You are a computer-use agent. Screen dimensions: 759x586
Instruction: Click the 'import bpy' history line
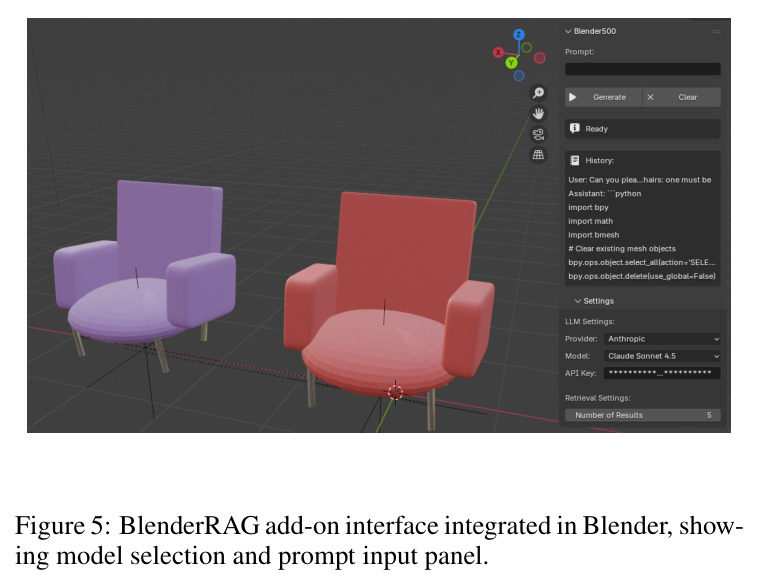click(x=588, y=207)
